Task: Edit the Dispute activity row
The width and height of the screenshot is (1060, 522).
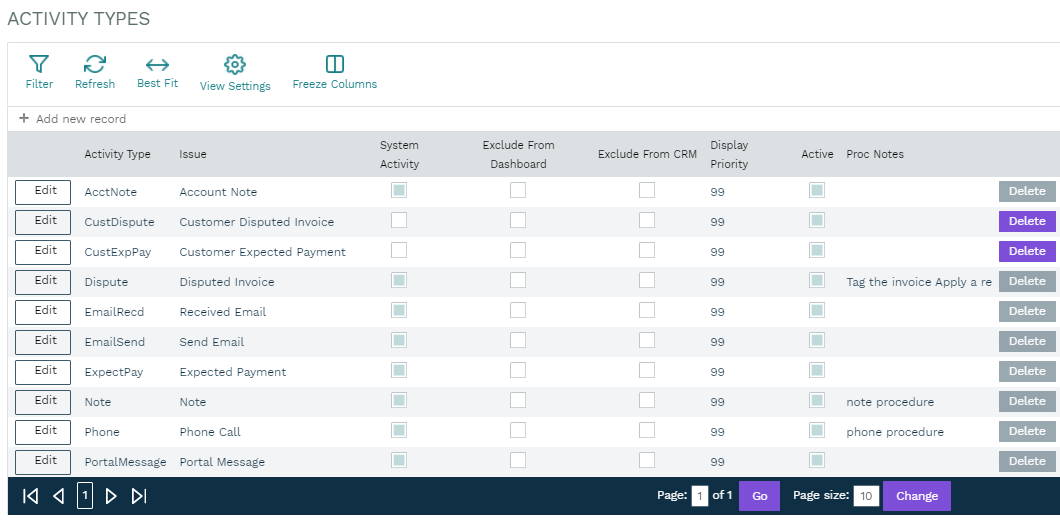Action: (x=43, y=282)
